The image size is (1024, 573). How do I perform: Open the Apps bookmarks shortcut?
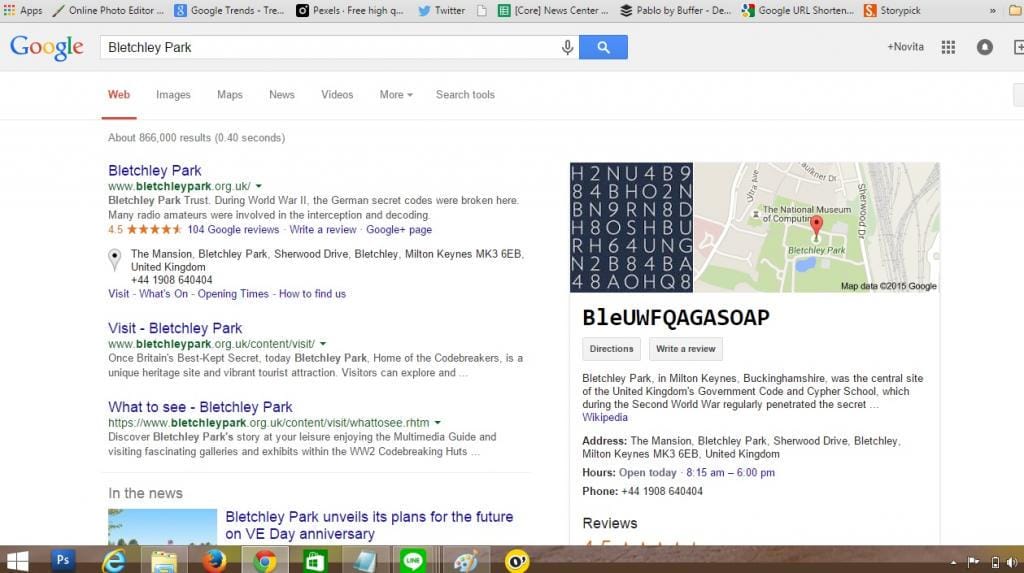click(23, 10)
